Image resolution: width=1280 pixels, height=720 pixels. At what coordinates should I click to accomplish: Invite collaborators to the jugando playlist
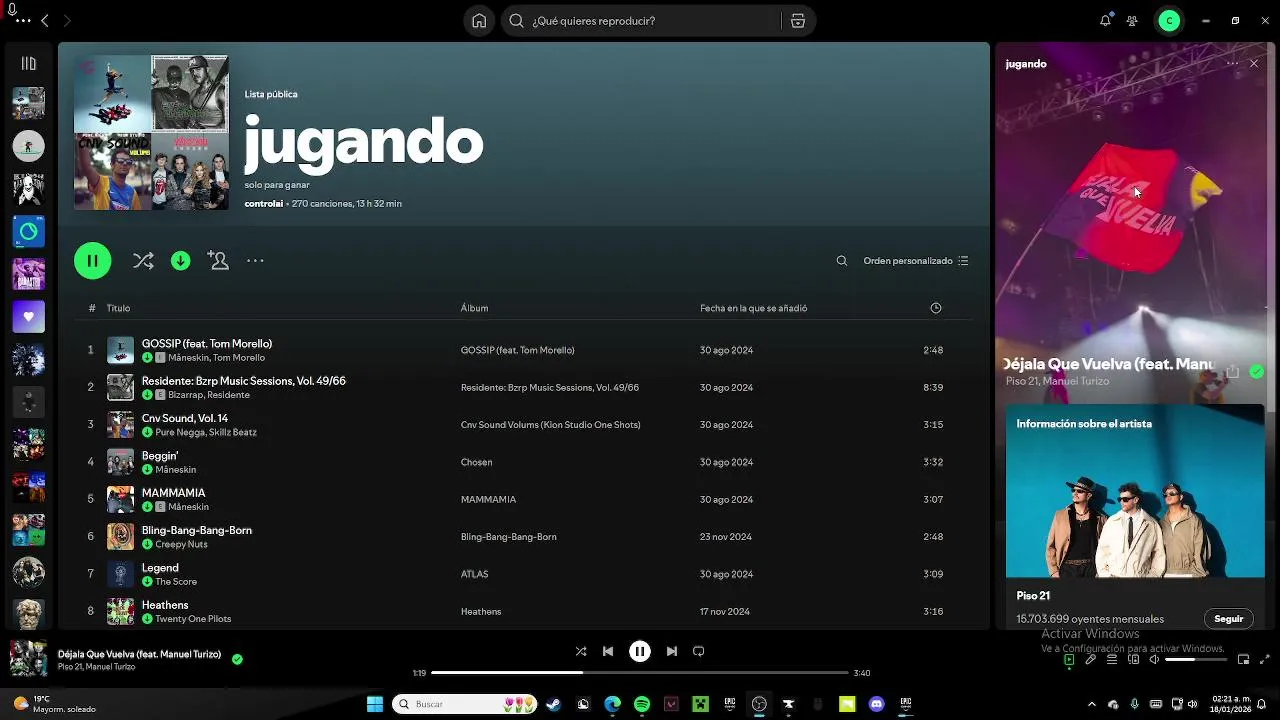click(x=218, y=260)
